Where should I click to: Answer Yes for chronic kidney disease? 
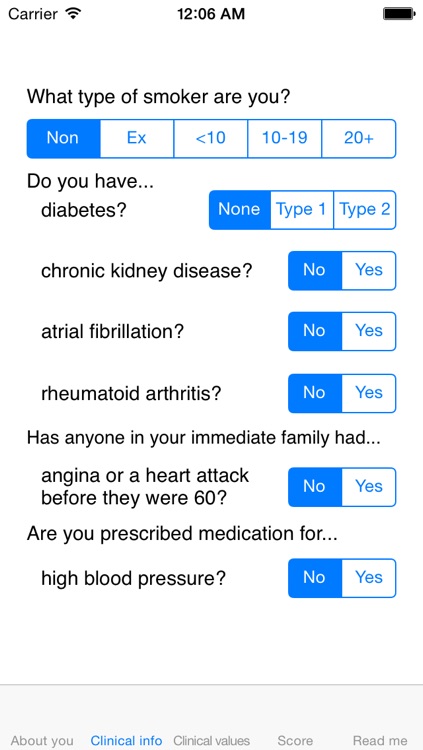click(369, 271)
